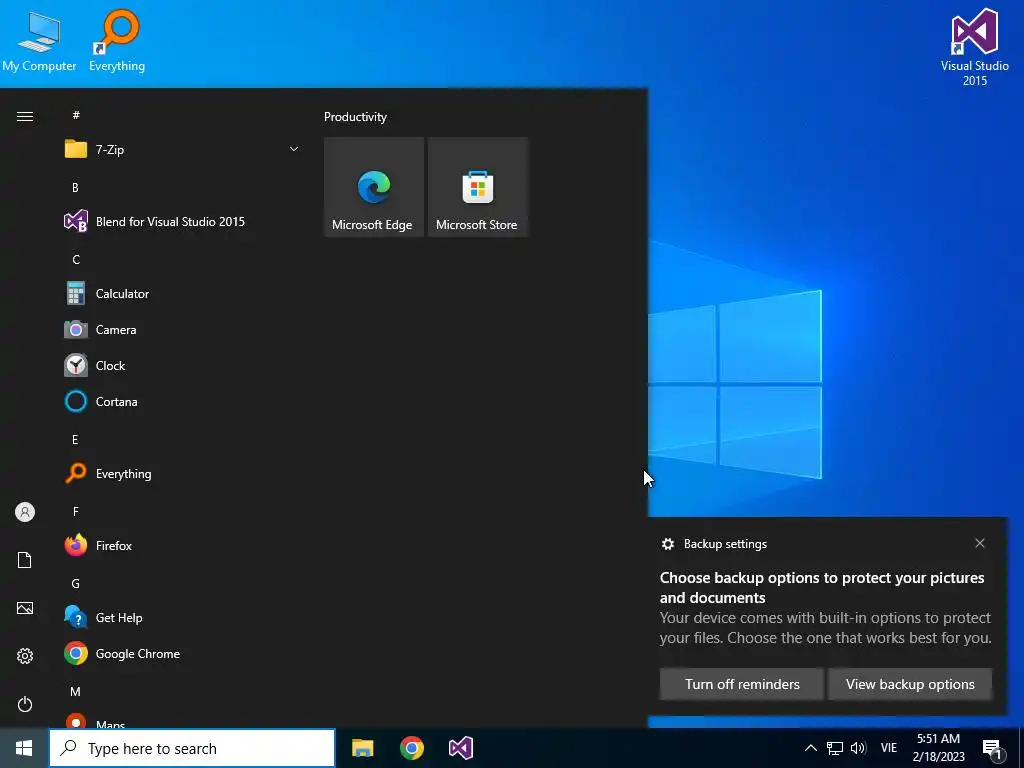Click the Productivity group title
The width and height of the screenshot is (1024, 768).
coord(355,117)
